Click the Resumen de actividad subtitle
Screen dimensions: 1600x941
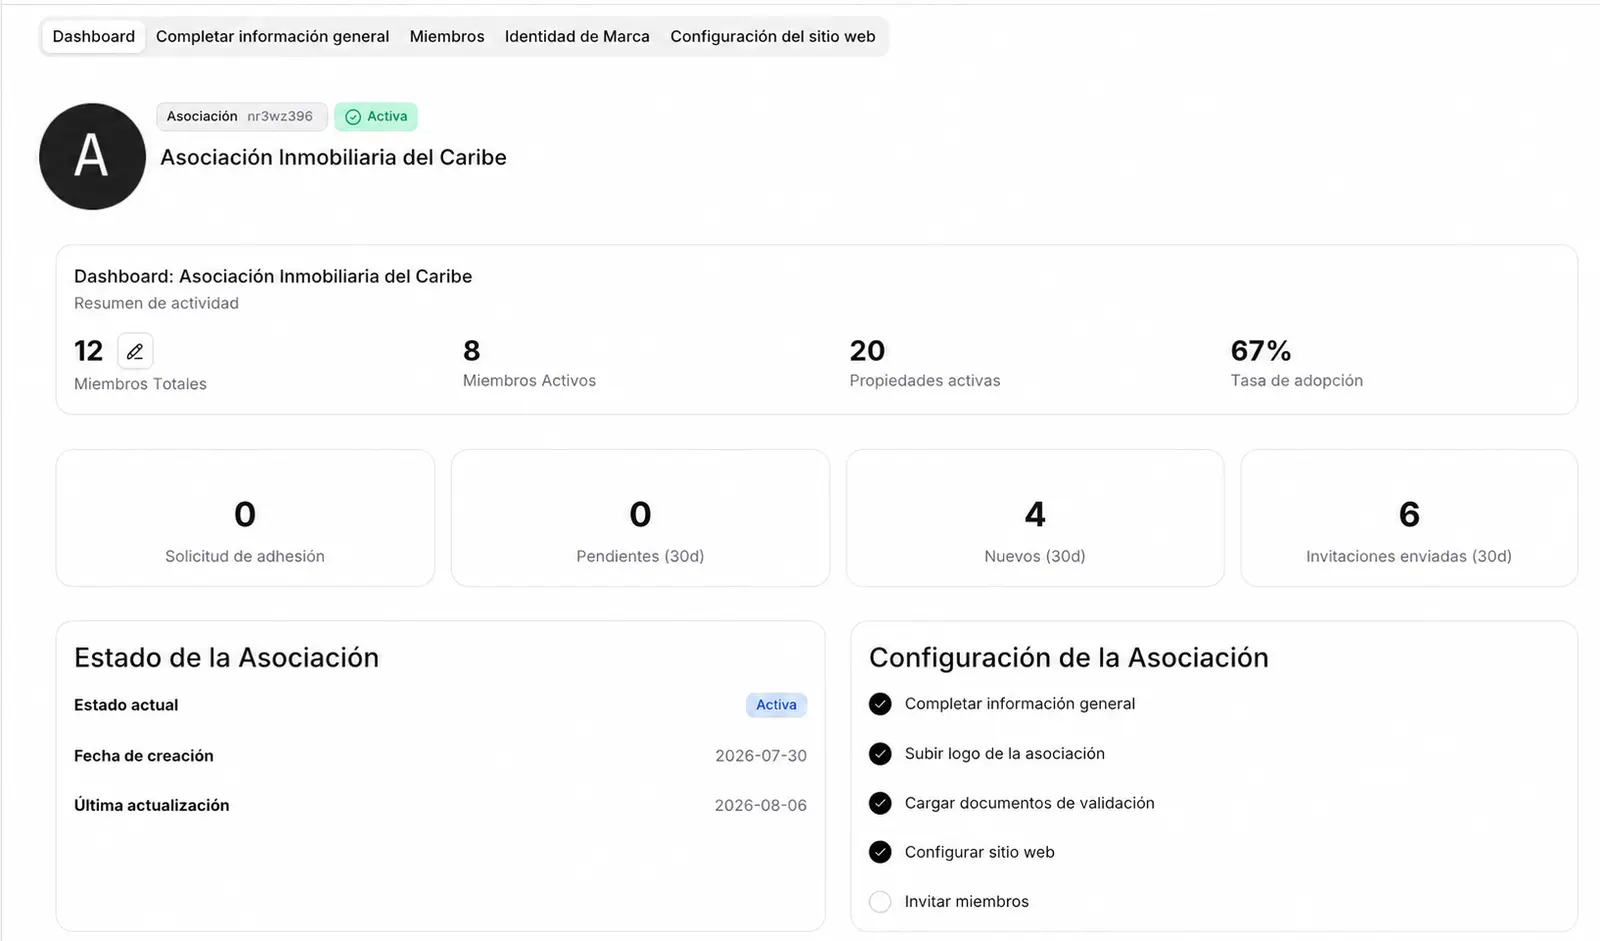[156, 303]
